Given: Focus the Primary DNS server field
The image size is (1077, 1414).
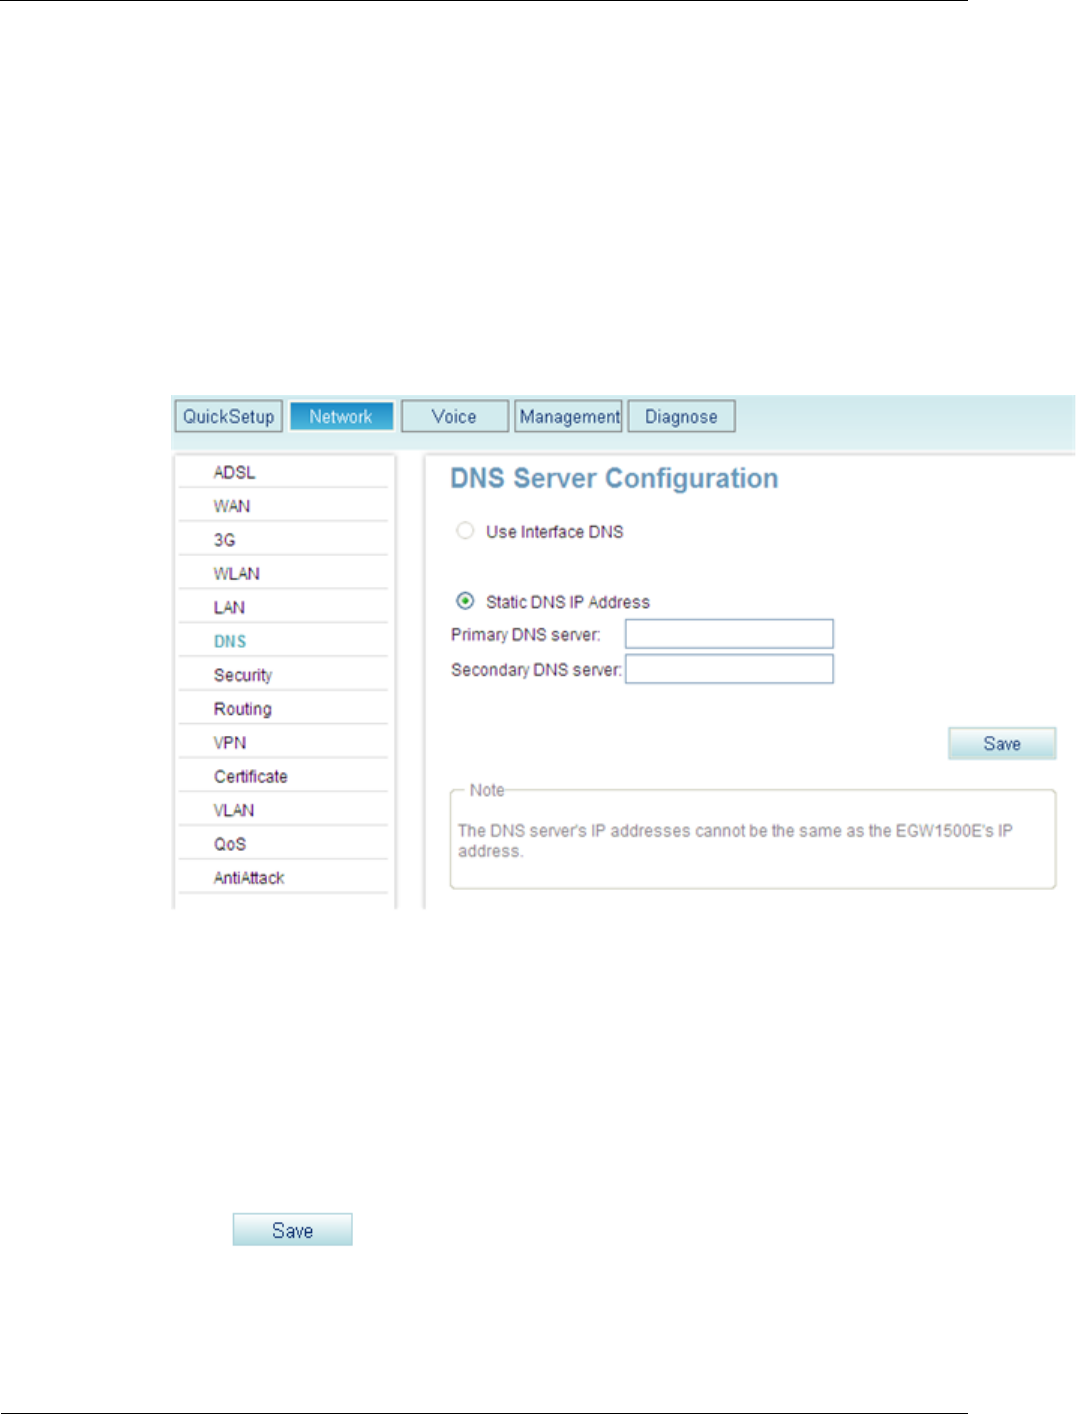Looking at the screenshot, I should 729,634.
